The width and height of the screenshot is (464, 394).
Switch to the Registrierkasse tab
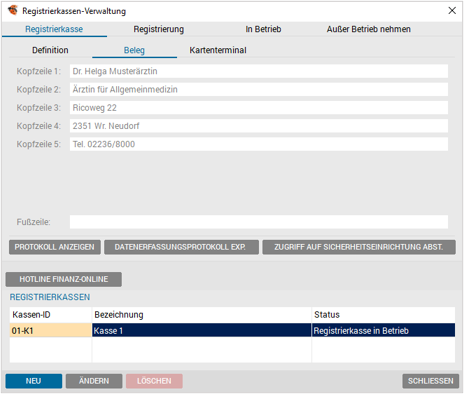pos(54,29)
